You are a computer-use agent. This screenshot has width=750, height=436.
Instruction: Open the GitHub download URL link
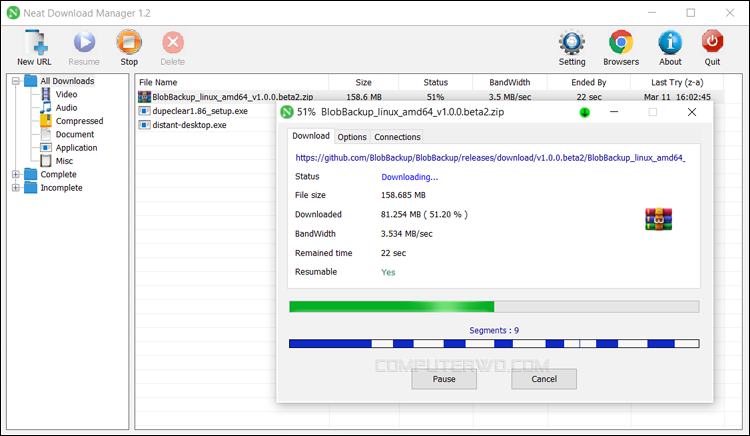490,158
